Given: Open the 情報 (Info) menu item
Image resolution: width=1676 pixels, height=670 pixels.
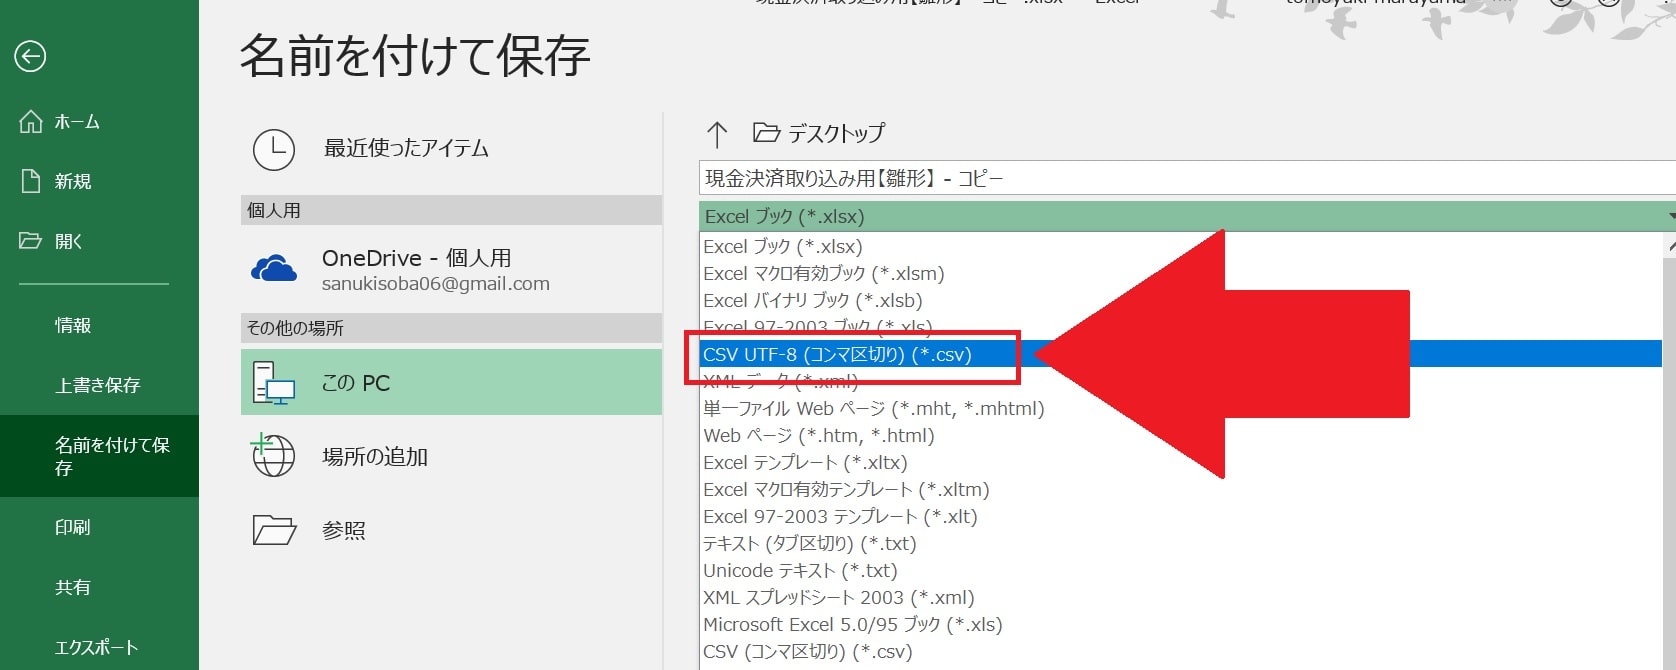Looking at the screenshot, I should [73, 325].
